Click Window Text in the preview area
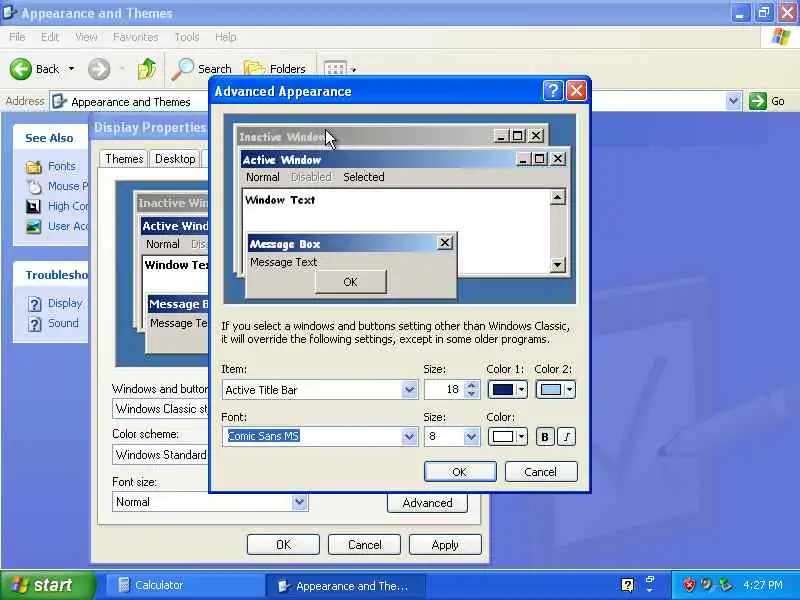Screen dimensions: 800x600 (280, 200)
